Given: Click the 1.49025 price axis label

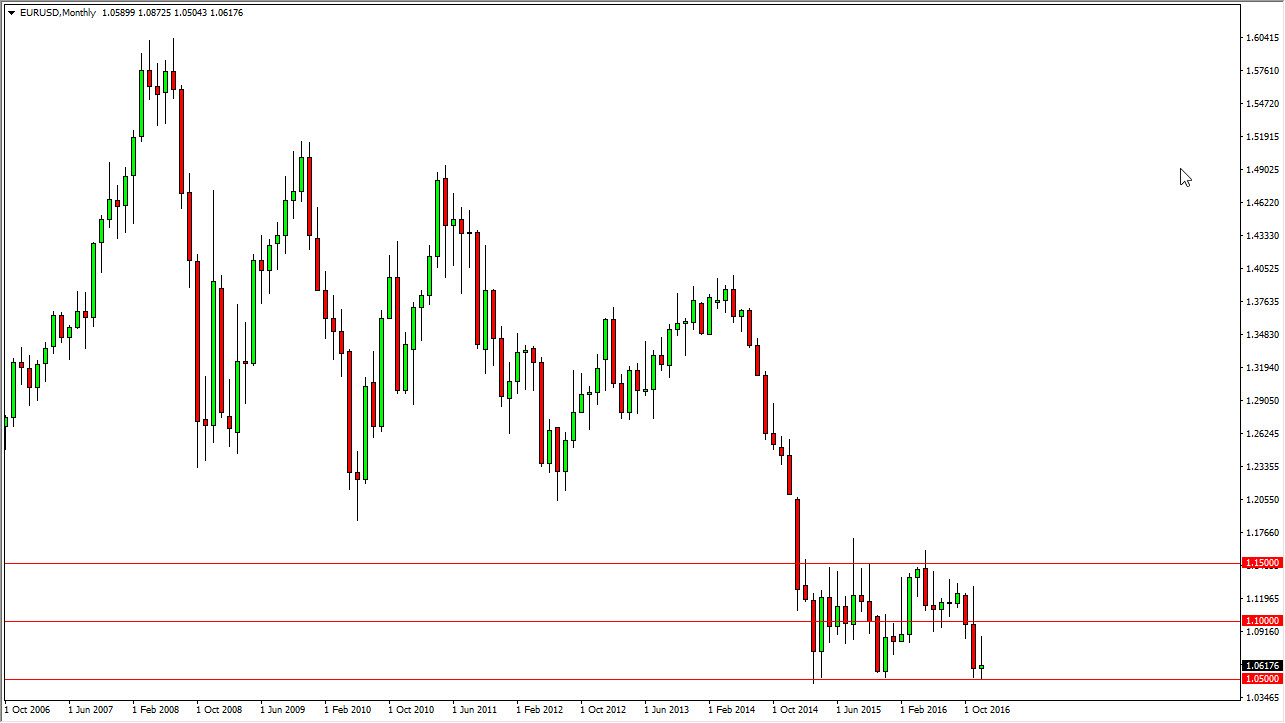Looking at the screenshot, I should click(1262, 170).
